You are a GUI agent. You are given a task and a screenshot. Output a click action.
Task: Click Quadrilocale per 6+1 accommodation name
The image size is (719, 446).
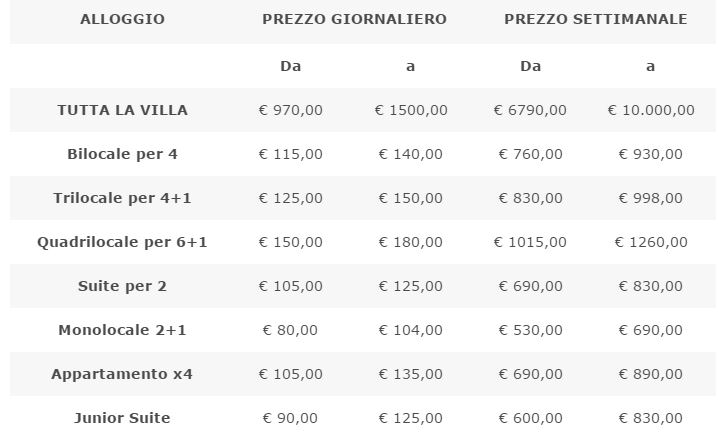point(122,242)
